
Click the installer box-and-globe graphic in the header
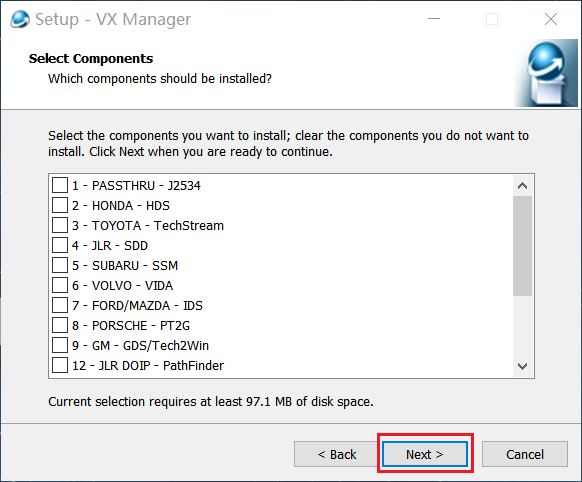(546, 73)
